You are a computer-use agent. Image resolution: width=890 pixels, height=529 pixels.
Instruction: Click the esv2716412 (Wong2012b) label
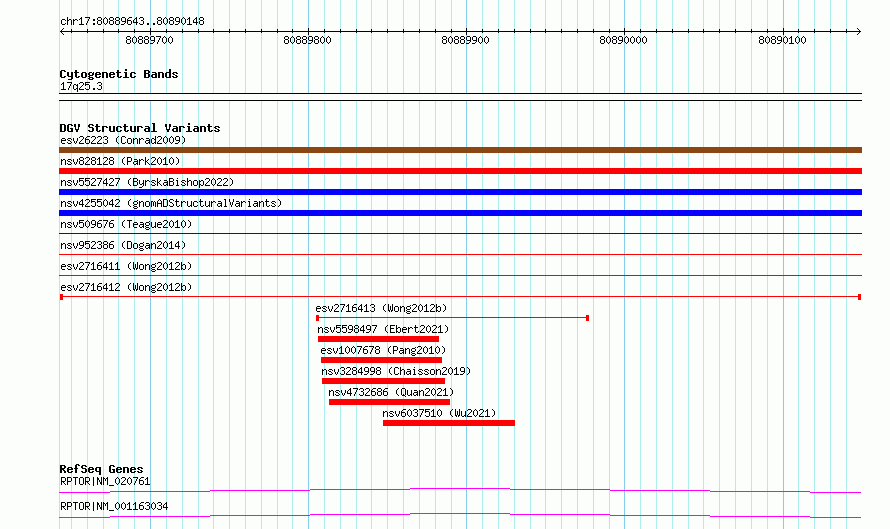coord(126,287)
